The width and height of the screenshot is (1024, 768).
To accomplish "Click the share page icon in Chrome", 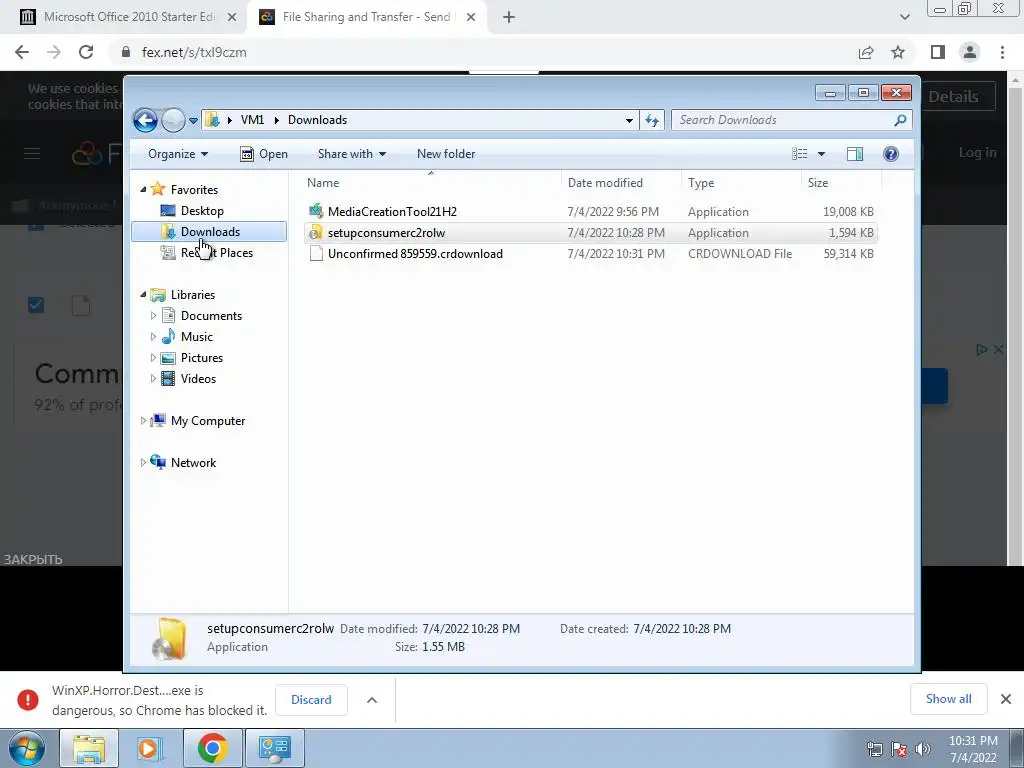I will [x=866, y=52].
